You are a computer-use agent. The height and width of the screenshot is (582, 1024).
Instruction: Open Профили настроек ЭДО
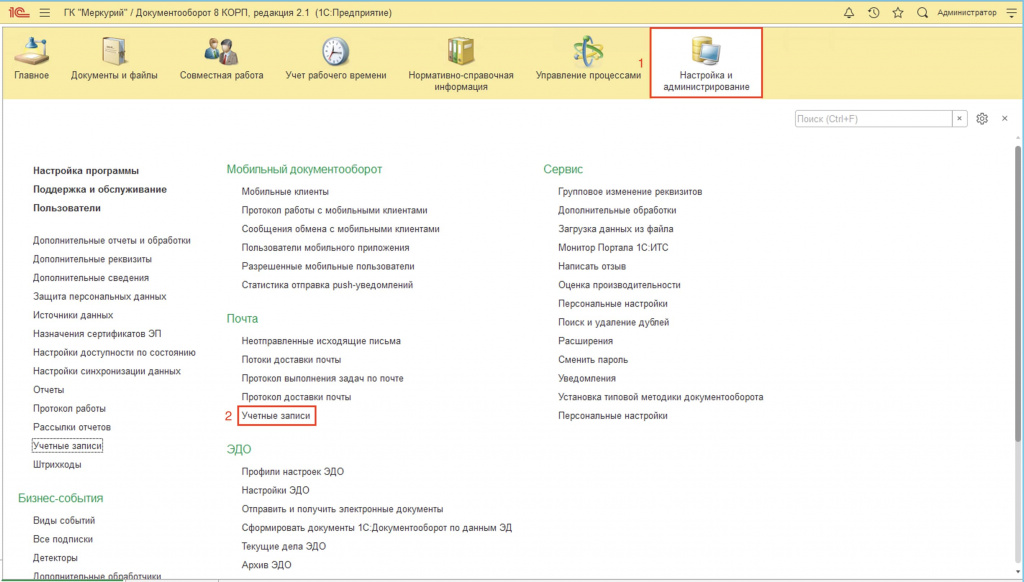pos(293,472)
